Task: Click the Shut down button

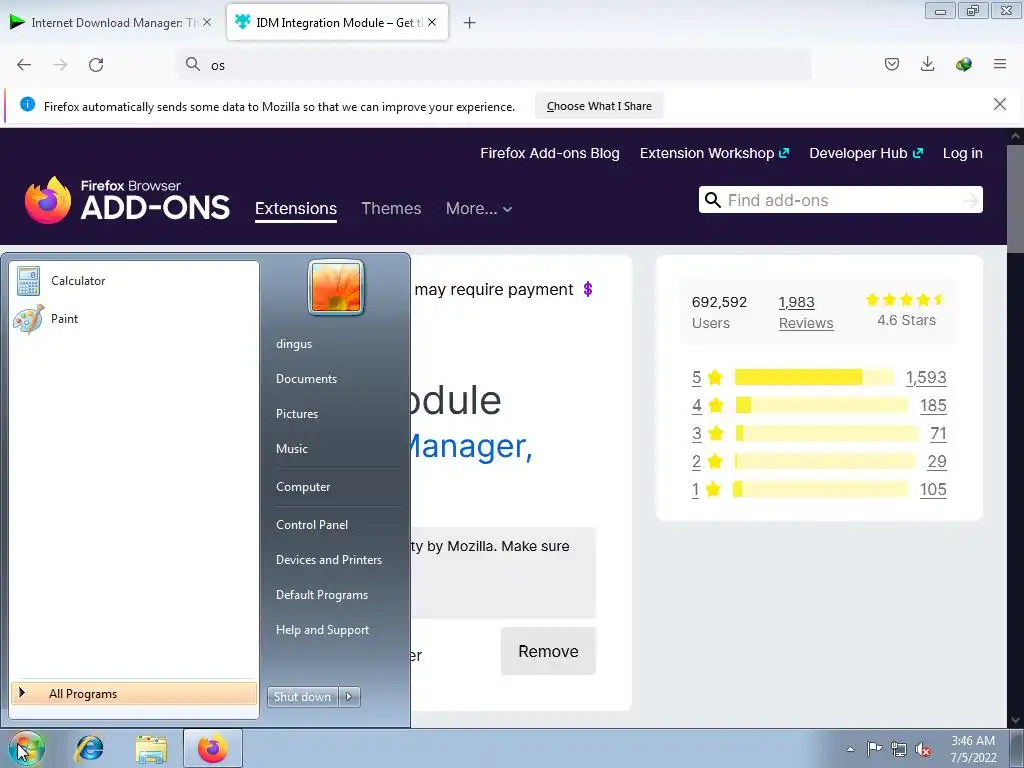Action: pos(302,697)
